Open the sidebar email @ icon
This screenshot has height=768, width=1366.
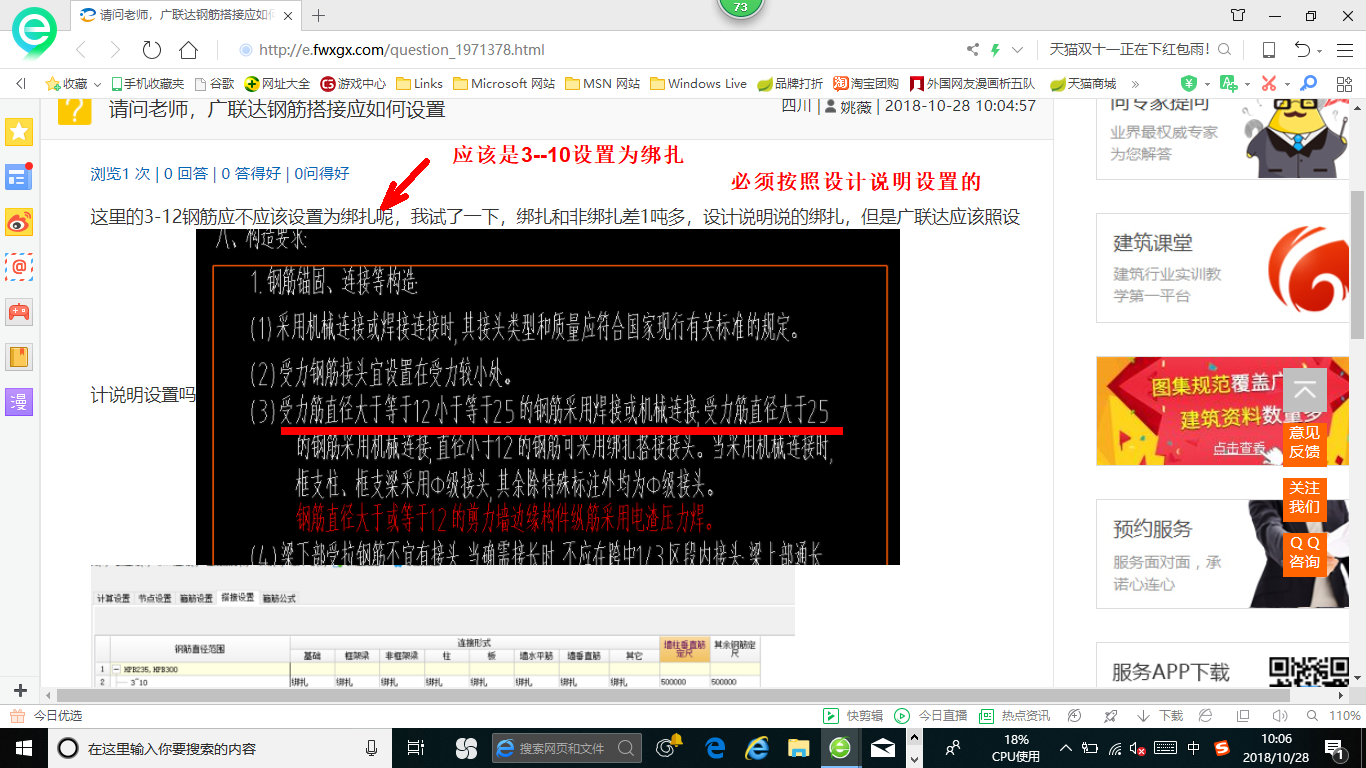[x=19, y=267]
